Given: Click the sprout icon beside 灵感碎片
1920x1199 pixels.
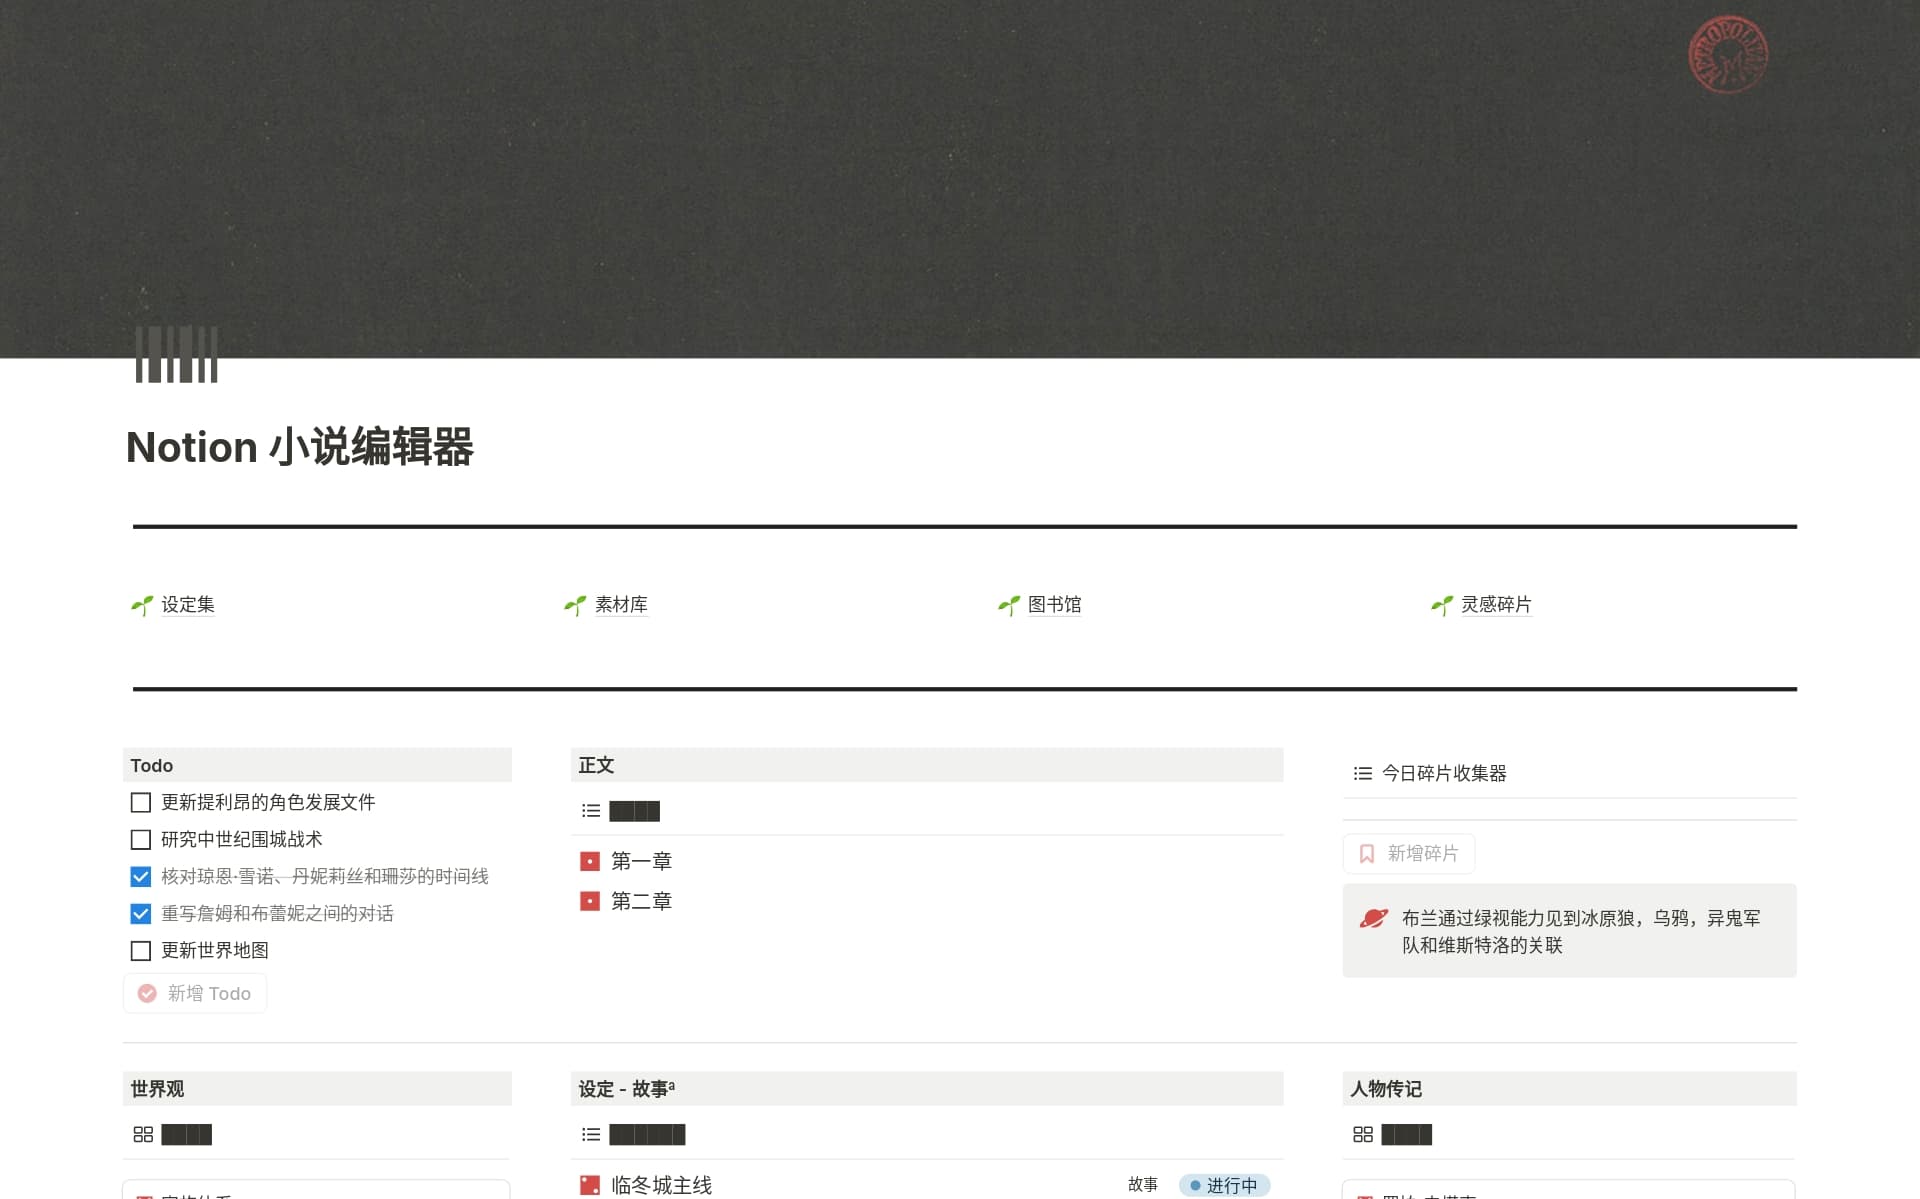Looking at the screenshot, I should (1442, 605).
